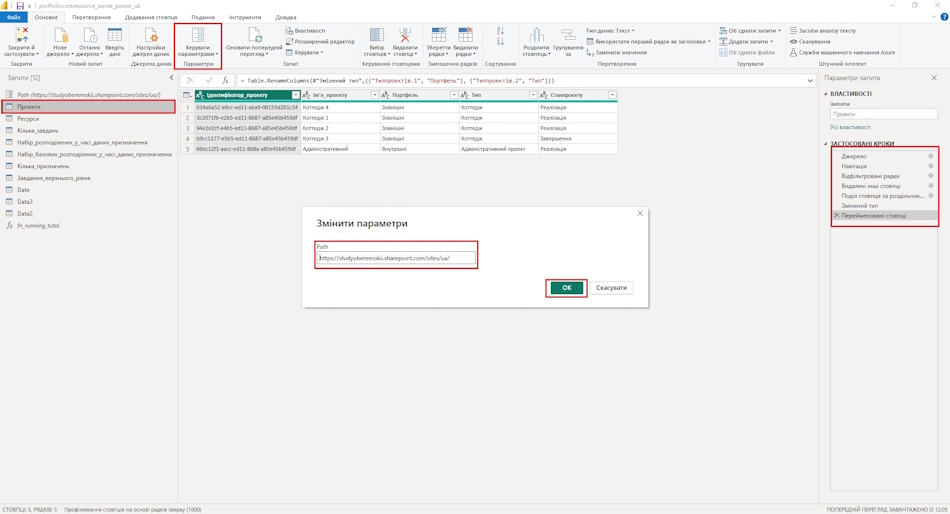Open the Тип column filter dropdown

pos(533,95)
